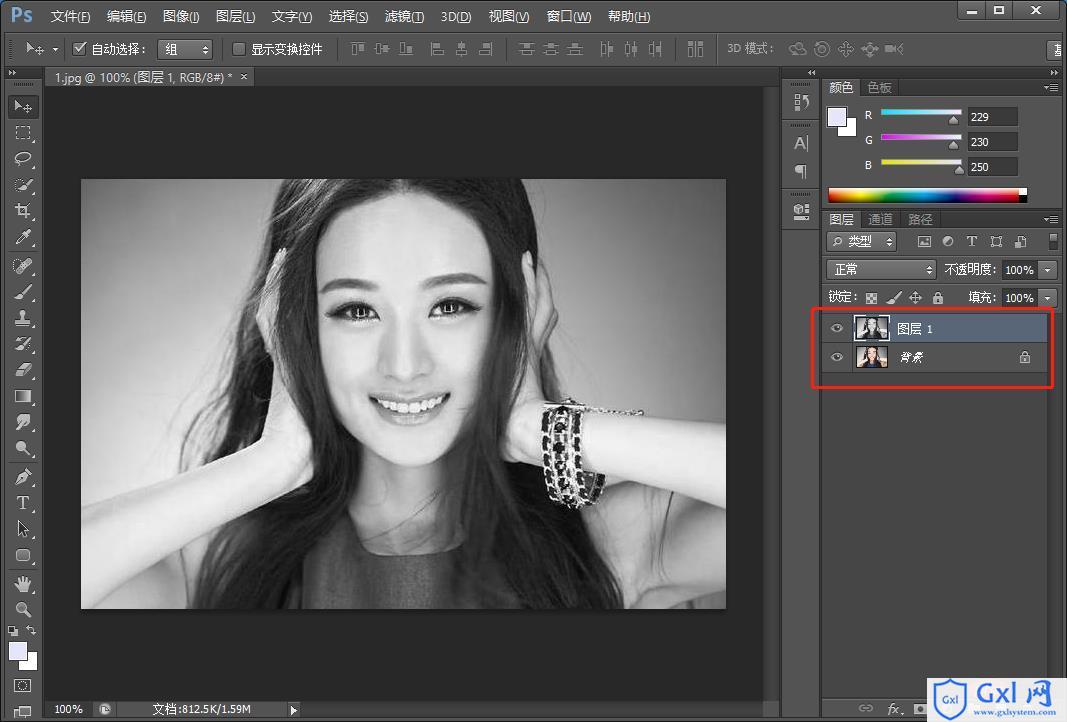Select the Lasso tool
Screen dimensions: 1067x722
(x=23, y=159)
